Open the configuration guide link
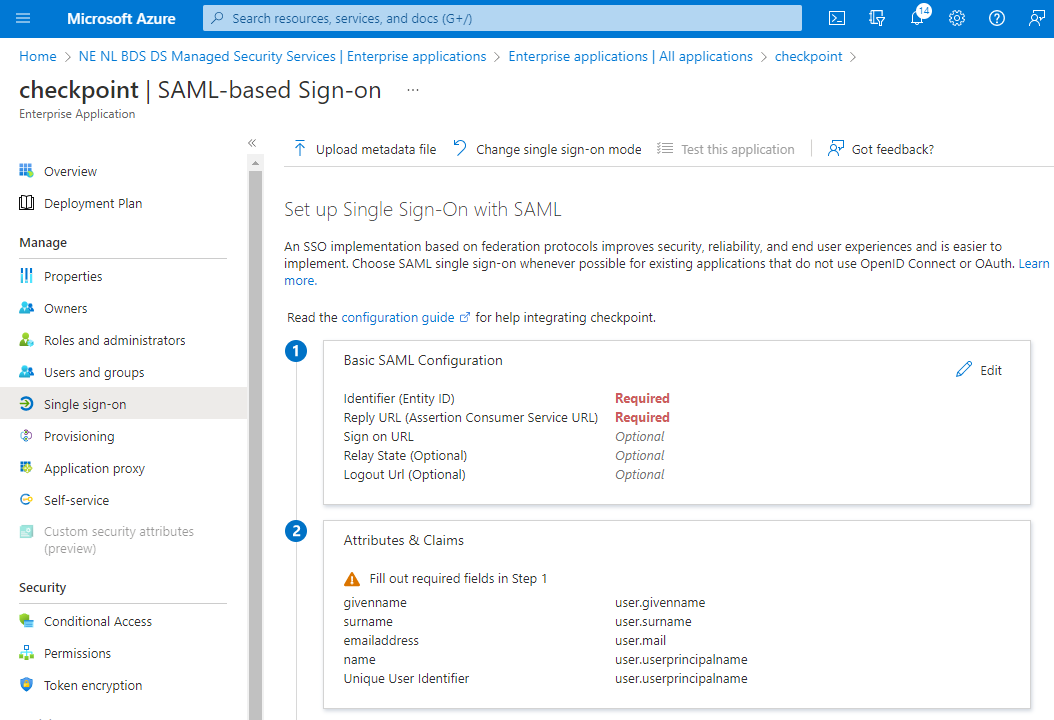This screenshot has width=1054, height=720. (x=398, y=316)
